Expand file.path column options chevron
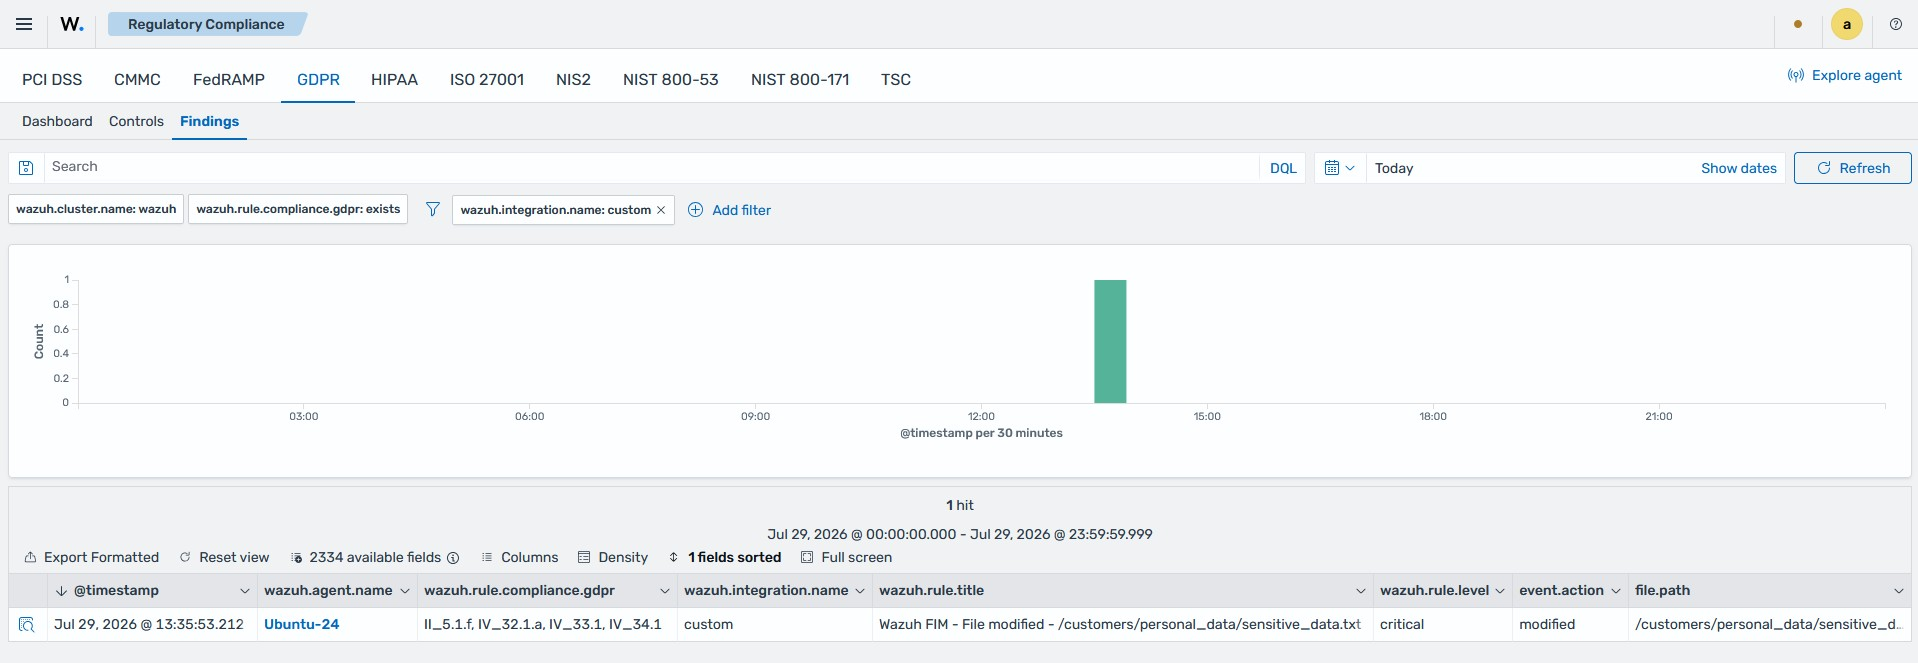The image size is (1918, 663). pos(1899,591)
